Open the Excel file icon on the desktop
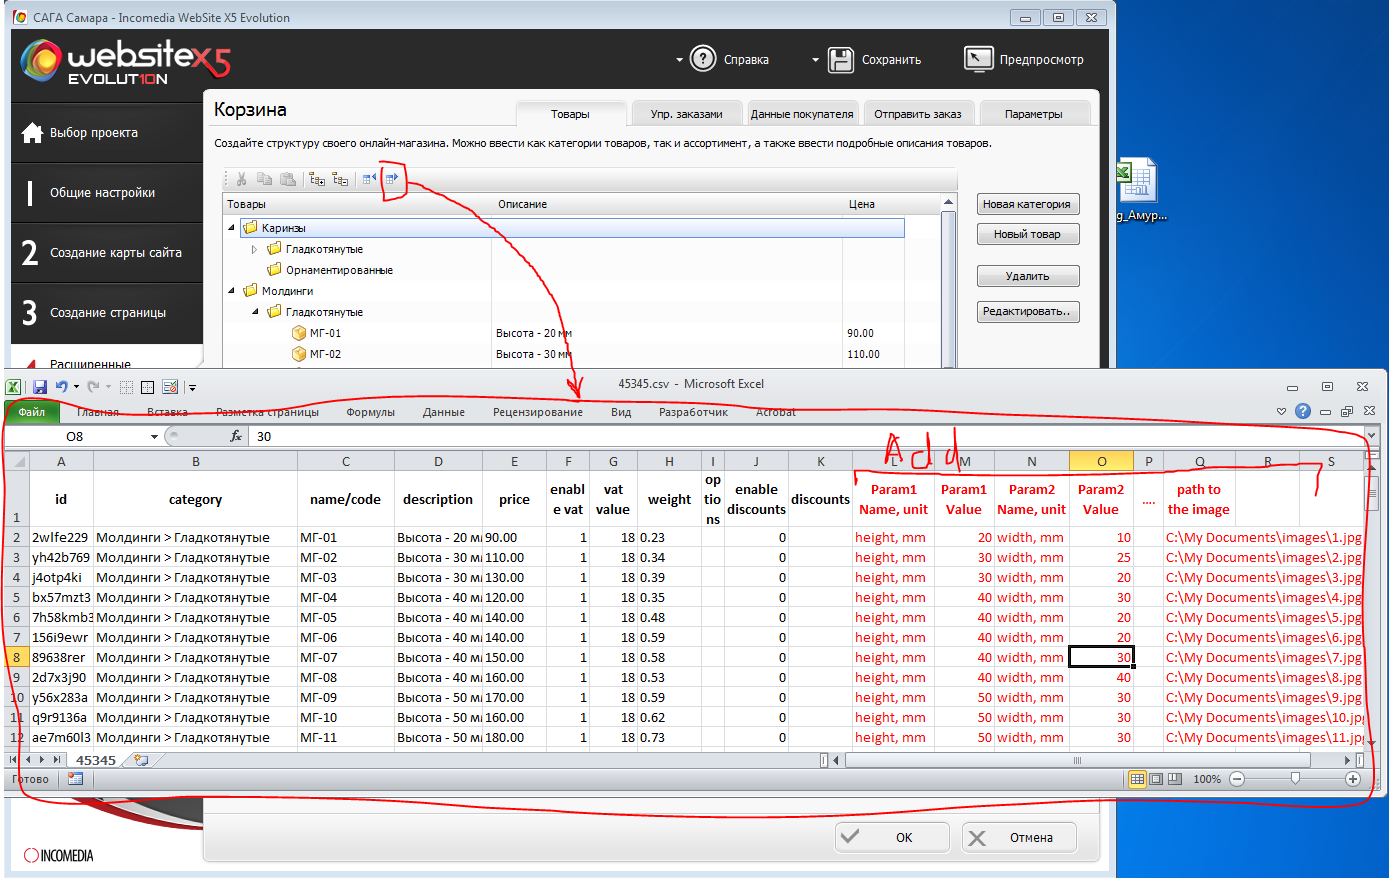Viewport: 1389px width, 878px height. (x=1138, y=182)
